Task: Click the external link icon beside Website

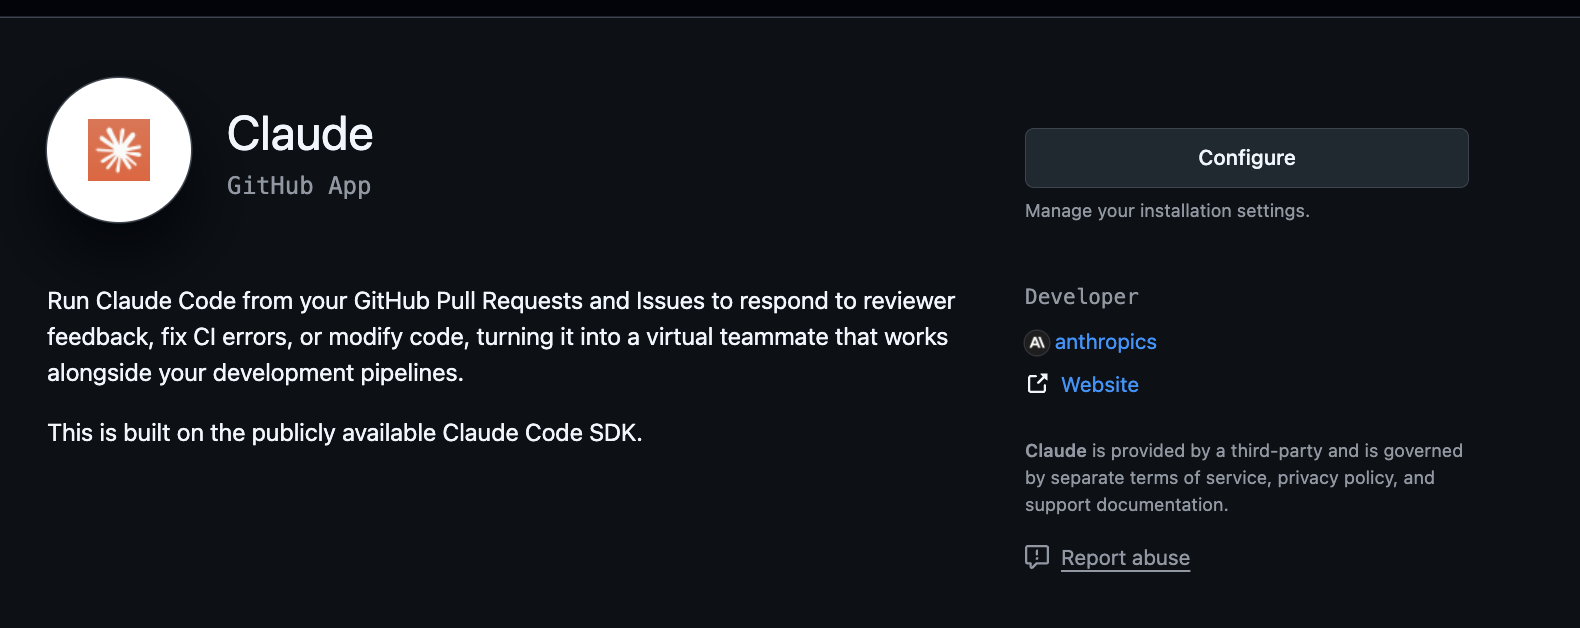Action: coord(1037,384)
